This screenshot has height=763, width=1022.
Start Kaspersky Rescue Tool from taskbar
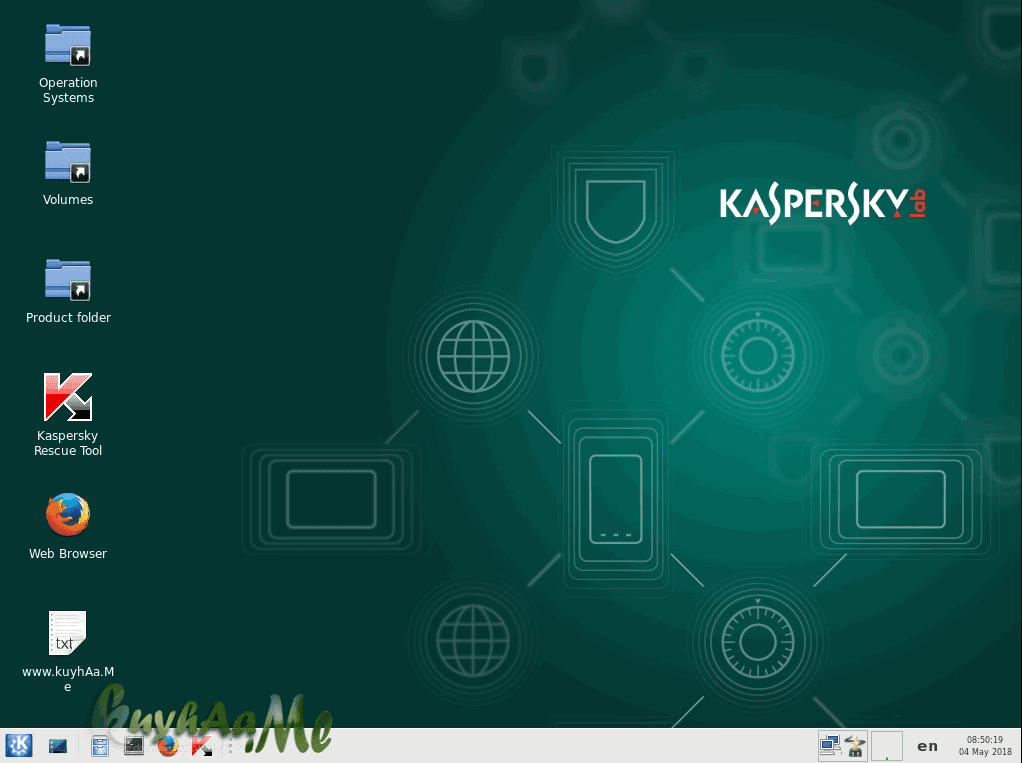202,746
